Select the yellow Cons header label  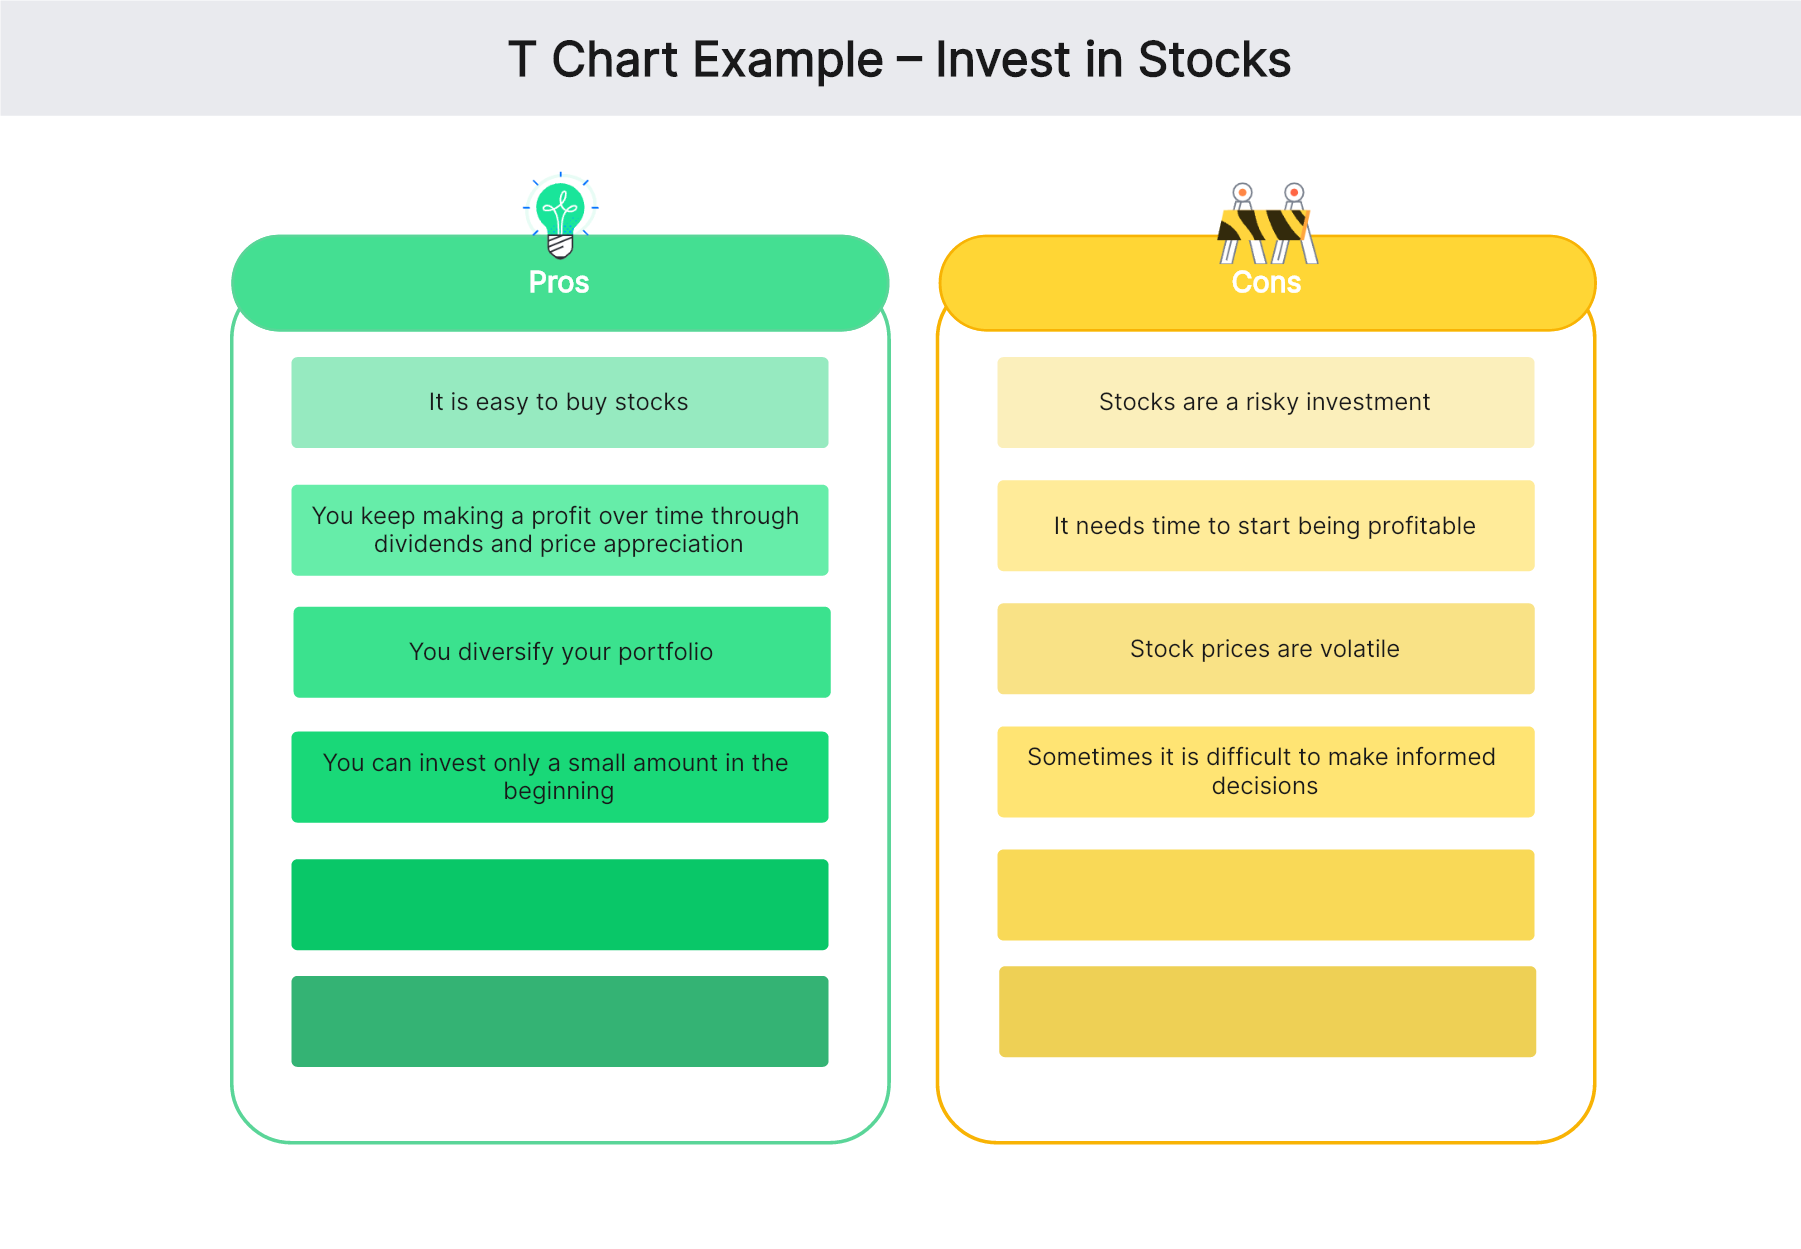click(1266, 284)
